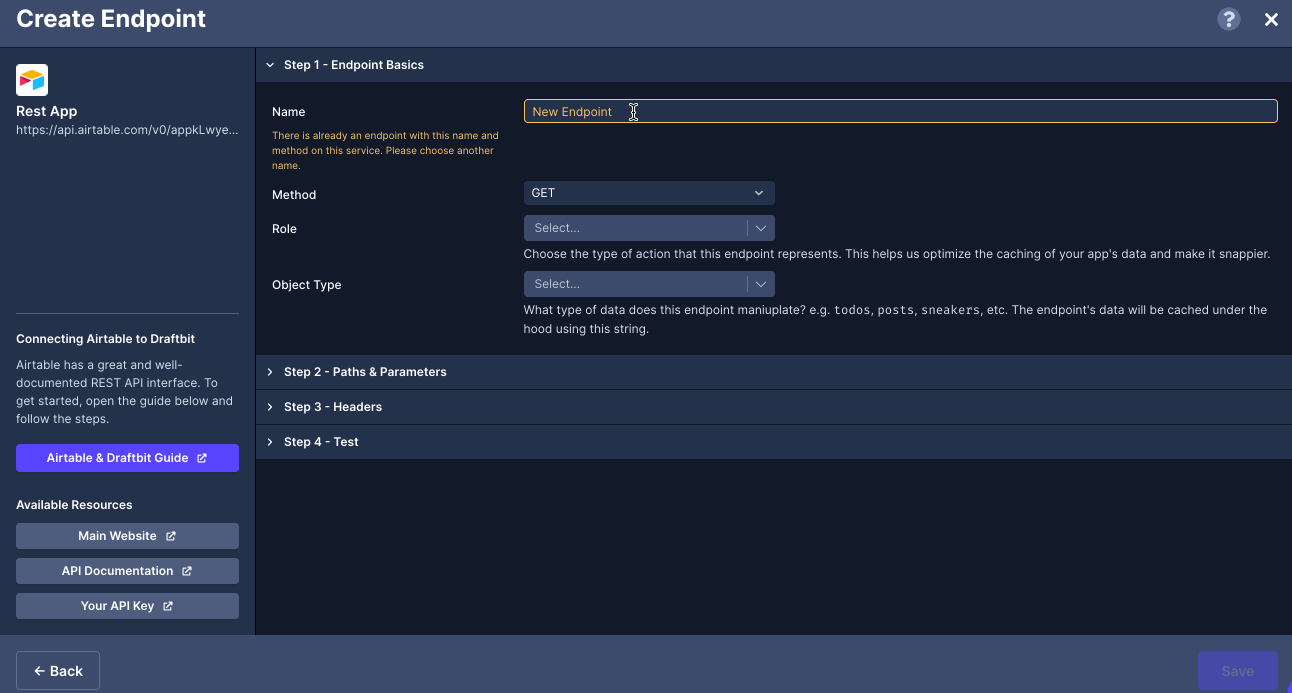This screenshot has width=1292, height=693.
Task: Collapse Step 1 - Endpoint Basics section
Action: 774,65
